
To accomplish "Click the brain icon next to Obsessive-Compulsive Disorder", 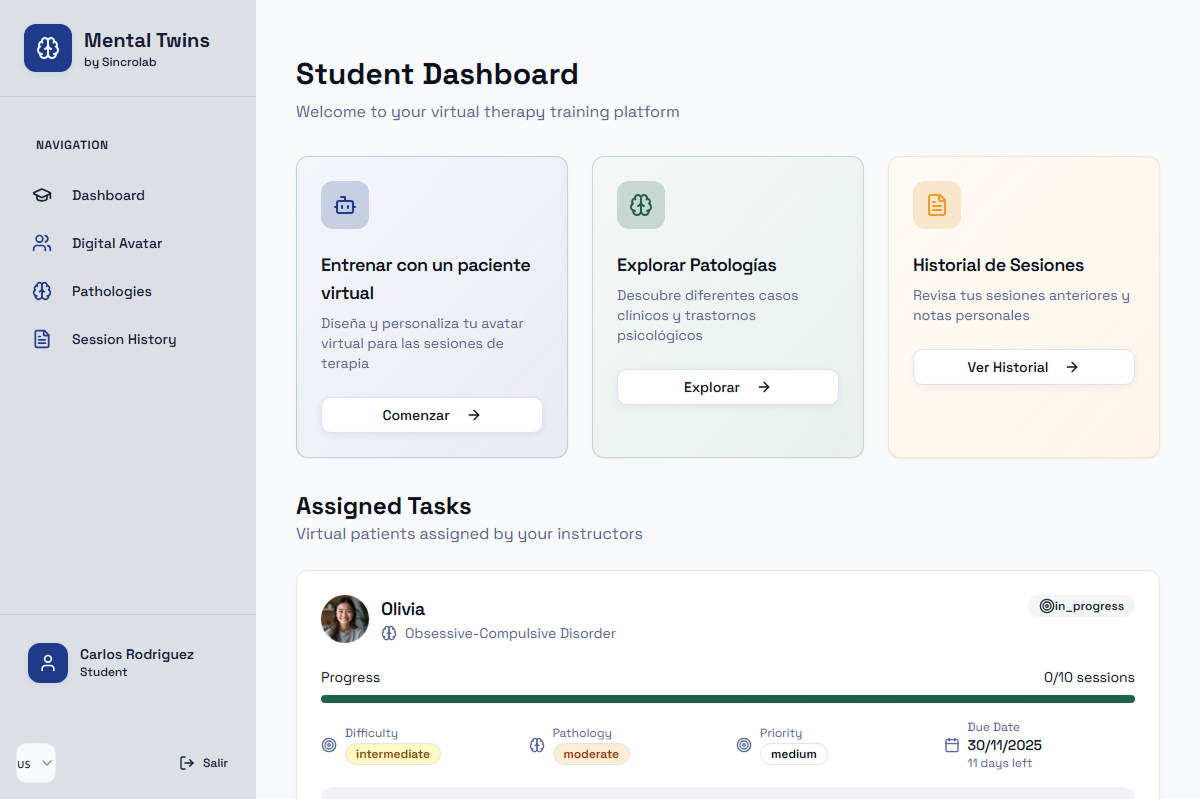I will [x=389, y=633].
